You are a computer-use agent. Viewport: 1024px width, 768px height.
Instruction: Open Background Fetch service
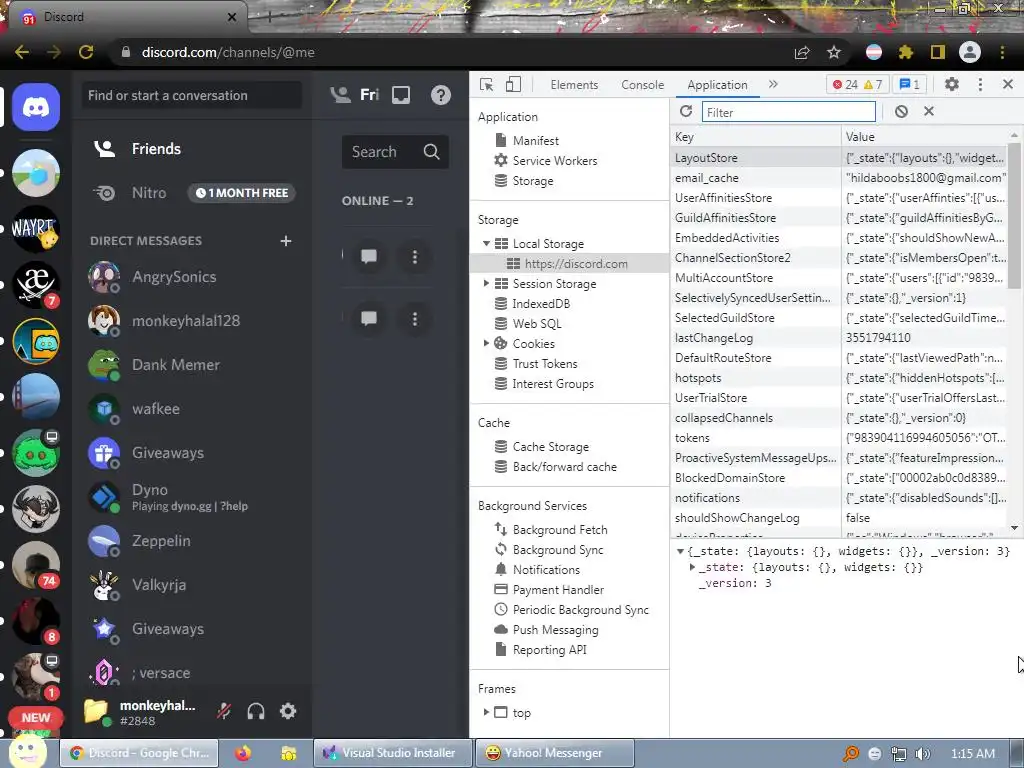click(x=560, y=530)
